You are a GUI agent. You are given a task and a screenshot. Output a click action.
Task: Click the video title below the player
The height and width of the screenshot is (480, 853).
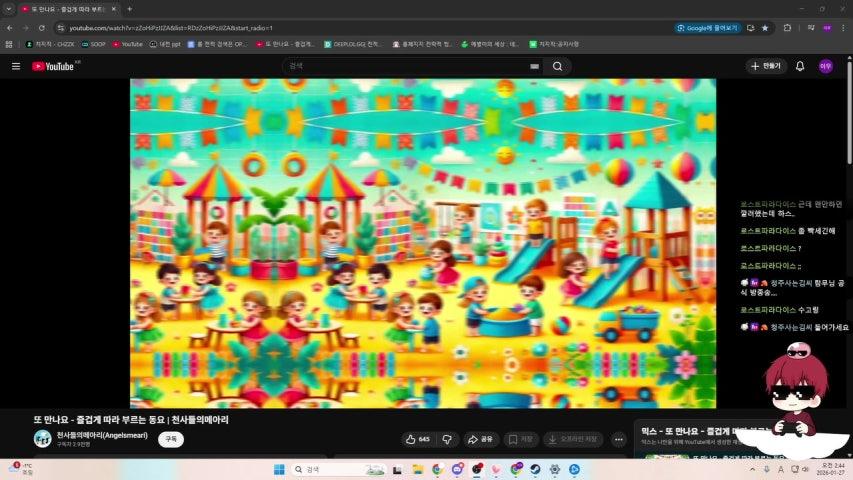pos(131,420)
